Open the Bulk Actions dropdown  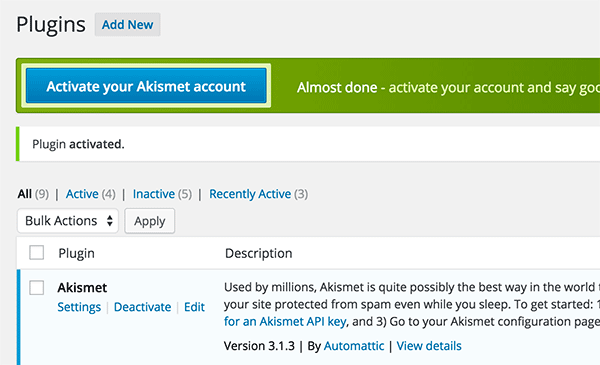(x=68, y=221)
